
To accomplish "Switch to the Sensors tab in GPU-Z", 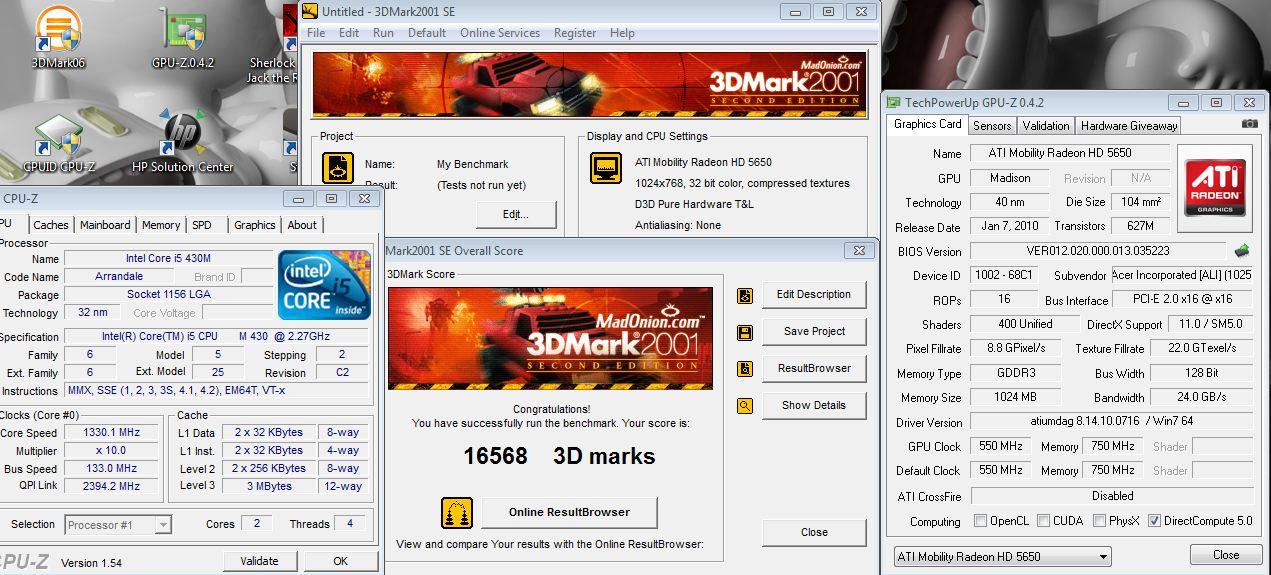I will pos(992,126).
